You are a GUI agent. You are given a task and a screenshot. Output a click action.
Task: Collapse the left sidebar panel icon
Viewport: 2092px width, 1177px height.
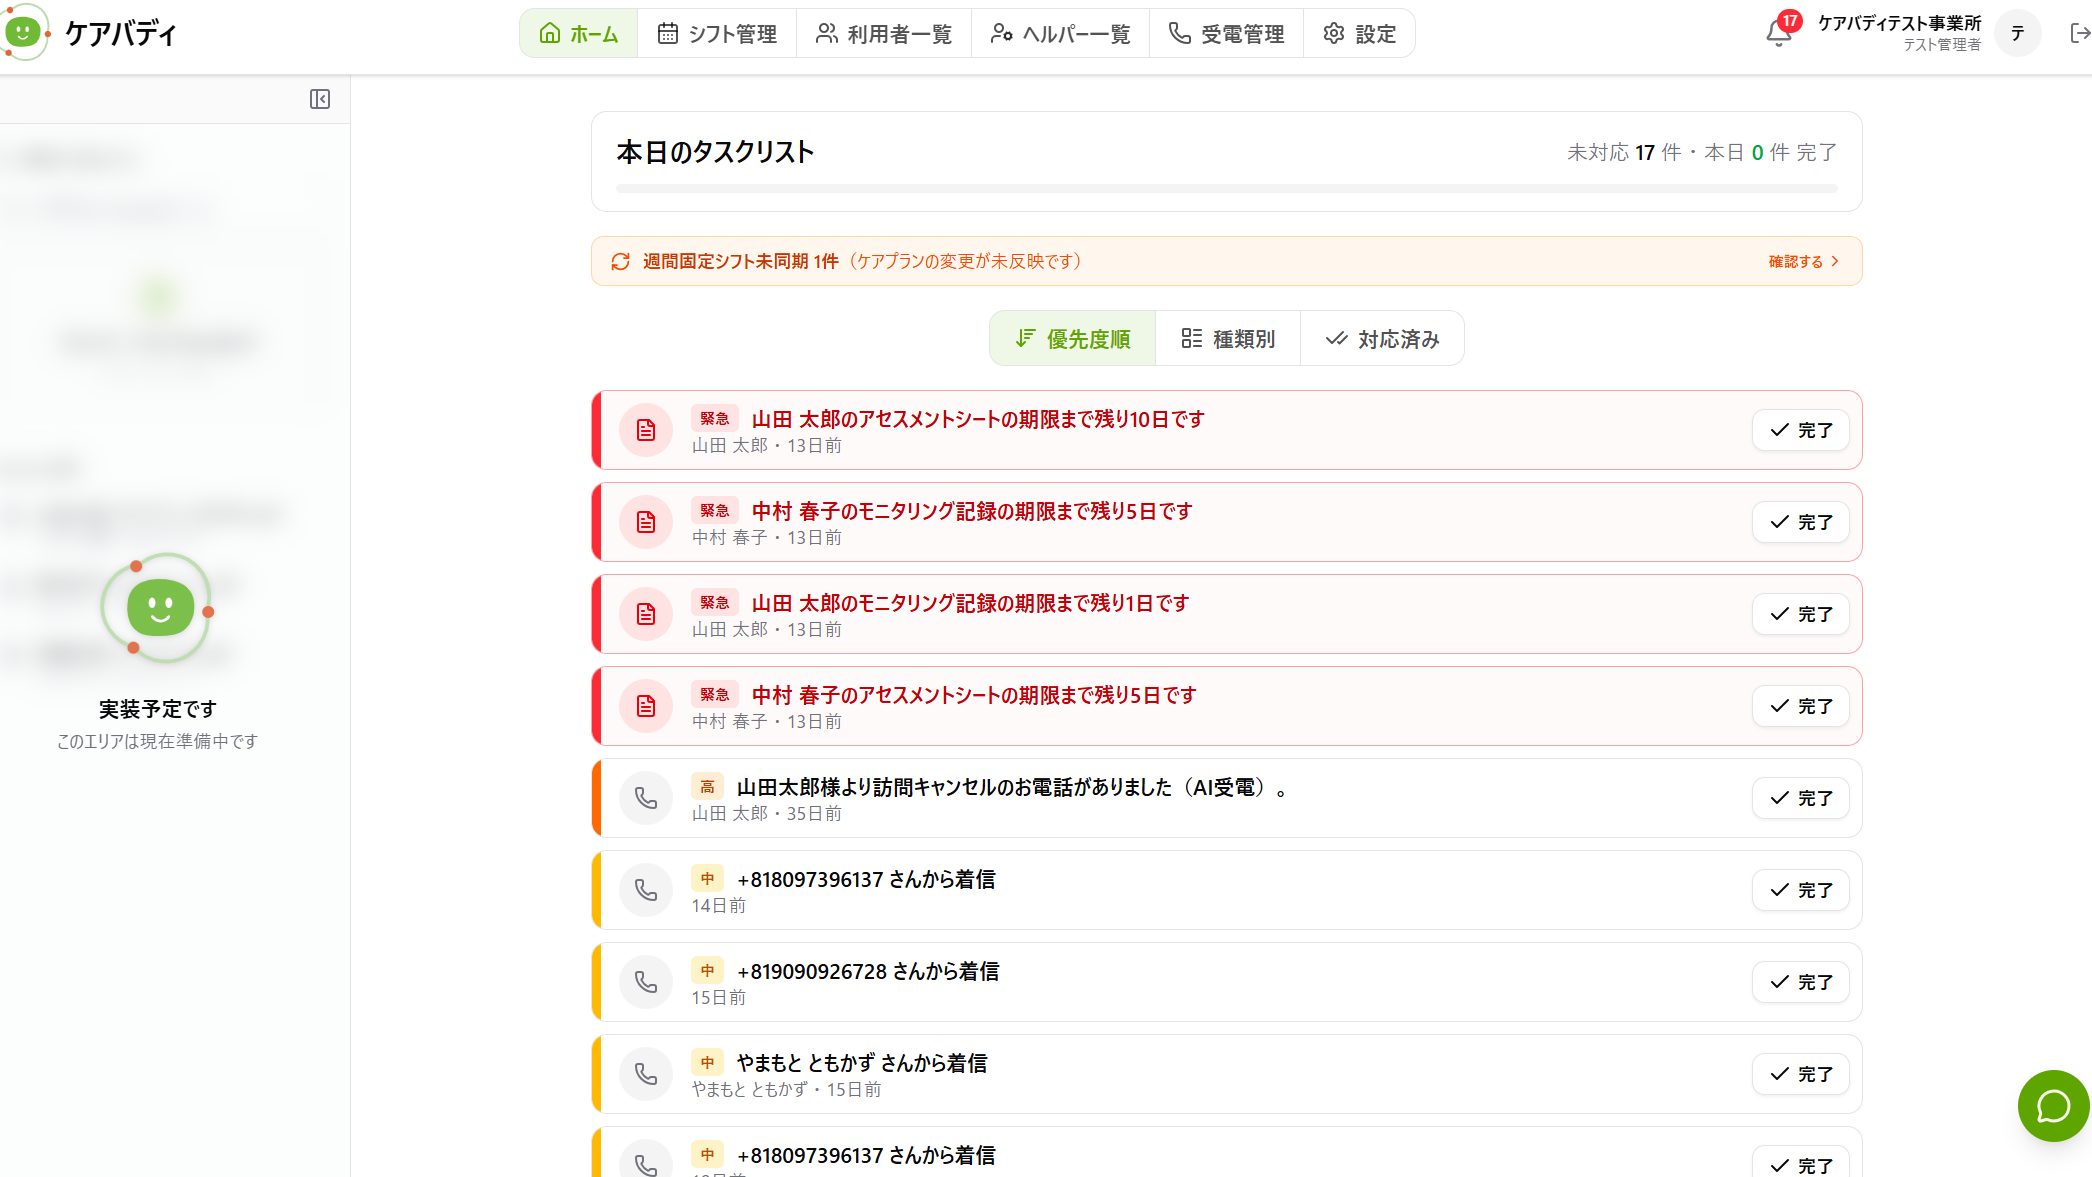tap(320, 99)
